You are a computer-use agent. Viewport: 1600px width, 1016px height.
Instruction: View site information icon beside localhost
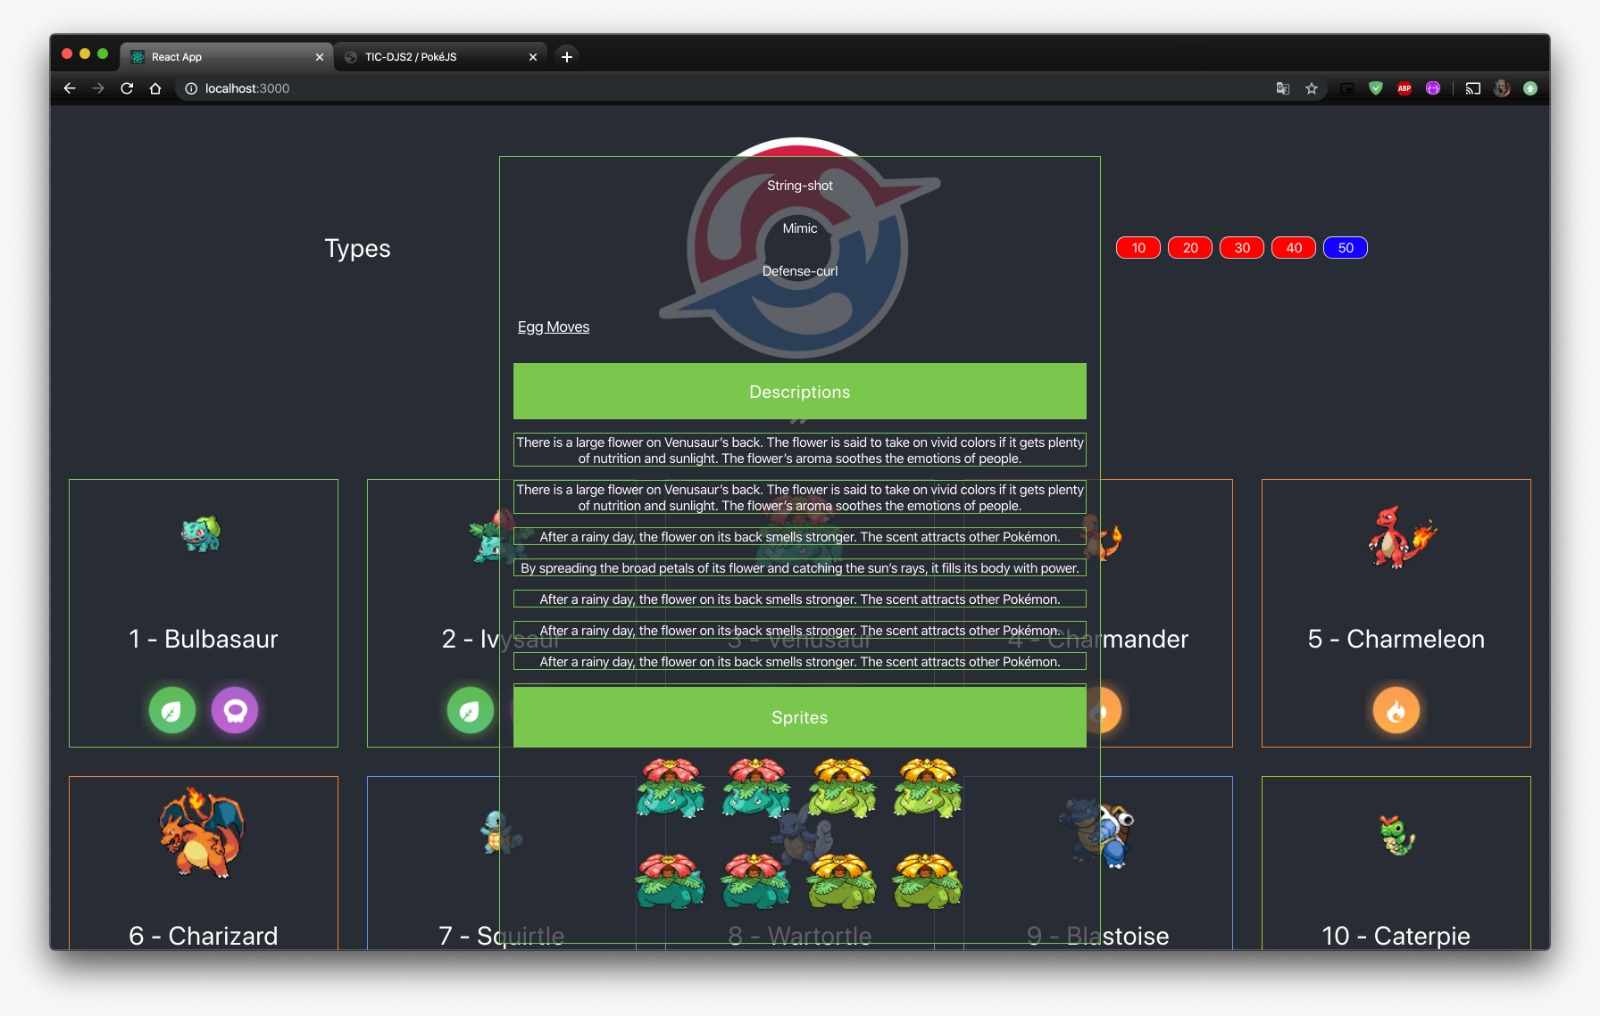pyautogui.click(x=191, y=88)
